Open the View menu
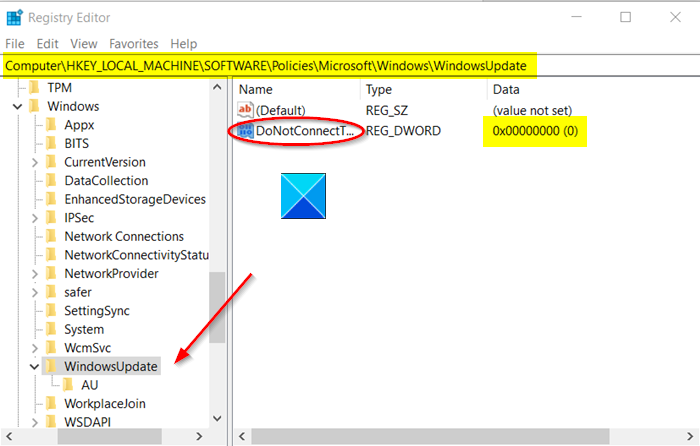 pyautogui.click(x=83, y=44)
